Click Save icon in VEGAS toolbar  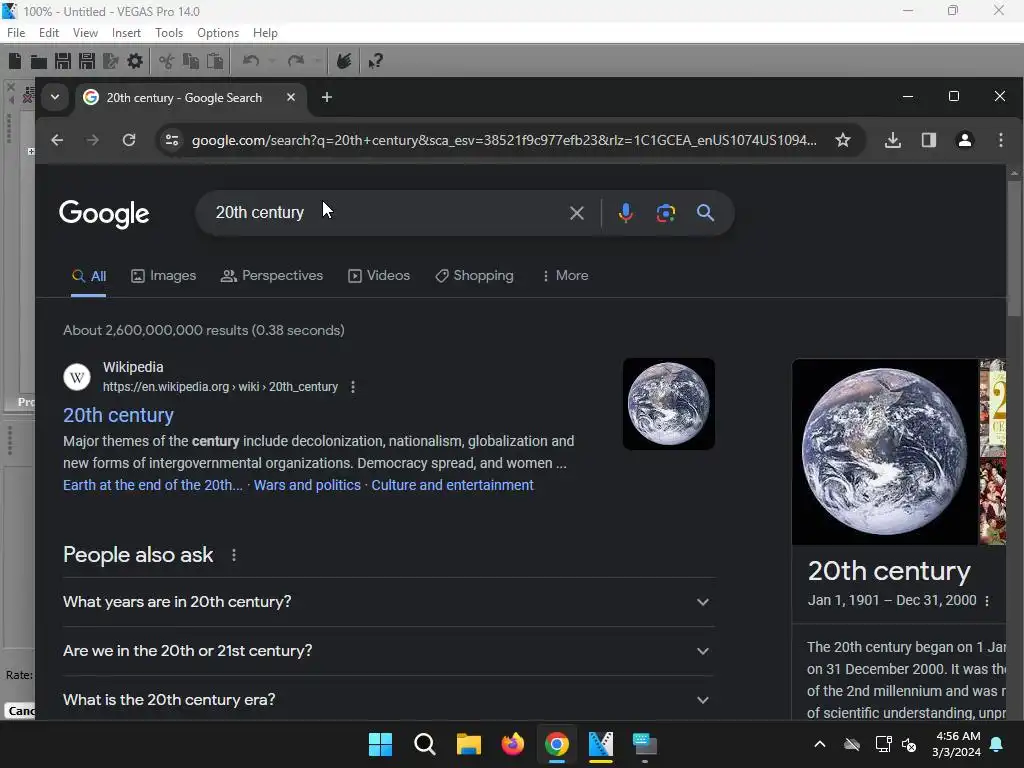[x=63, y=61]
